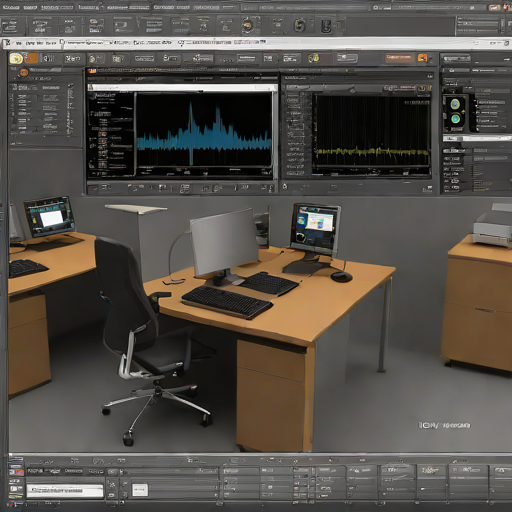Click the white text field in the bottom panel

[65, 491]
